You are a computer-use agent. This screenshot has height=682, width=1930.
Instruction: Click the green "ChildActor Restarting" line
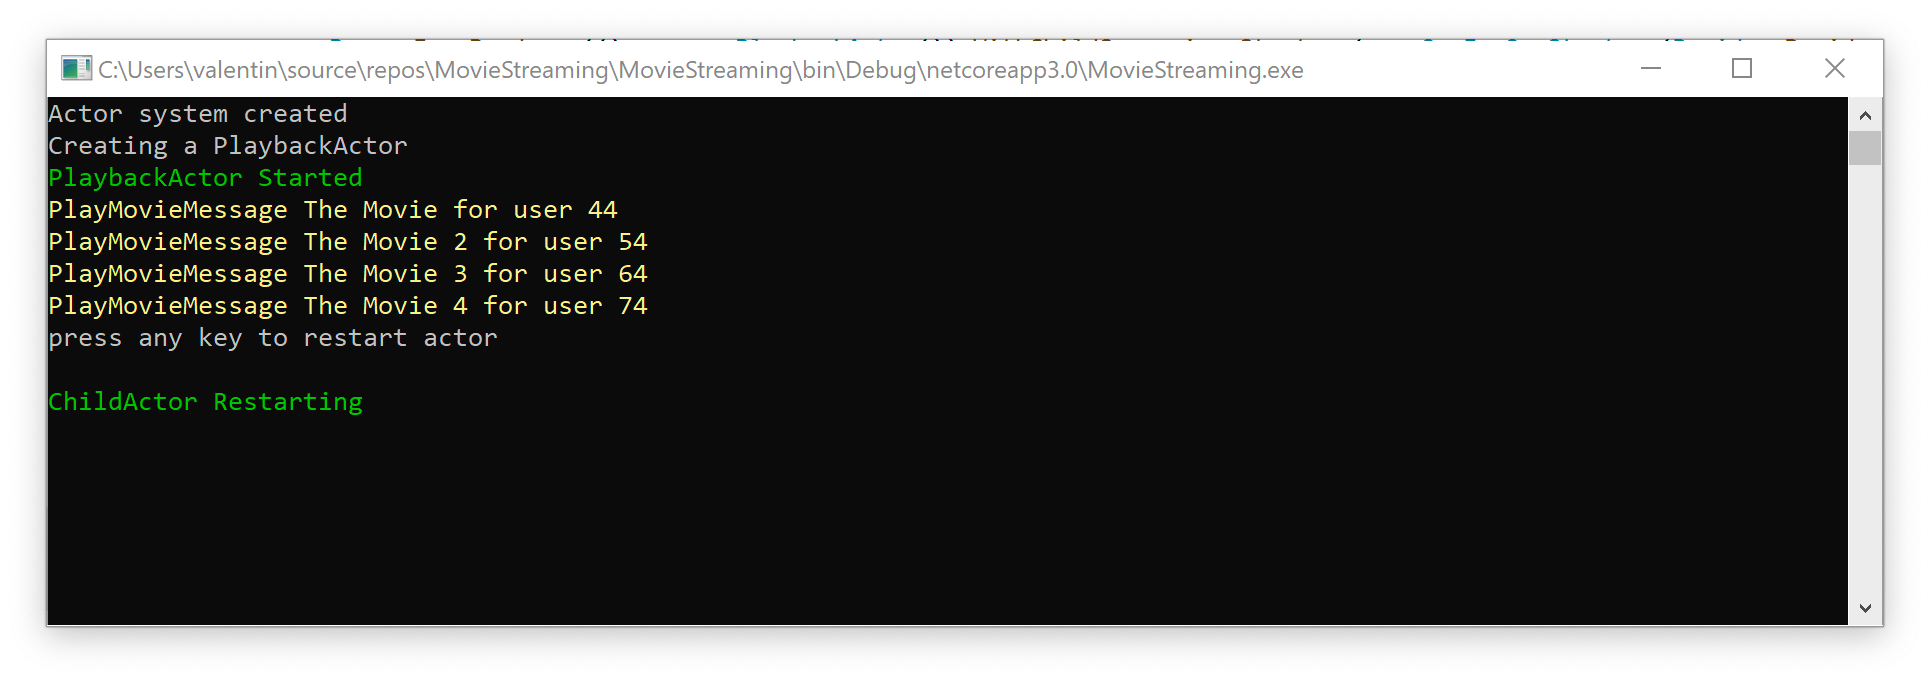coord(205,402)
